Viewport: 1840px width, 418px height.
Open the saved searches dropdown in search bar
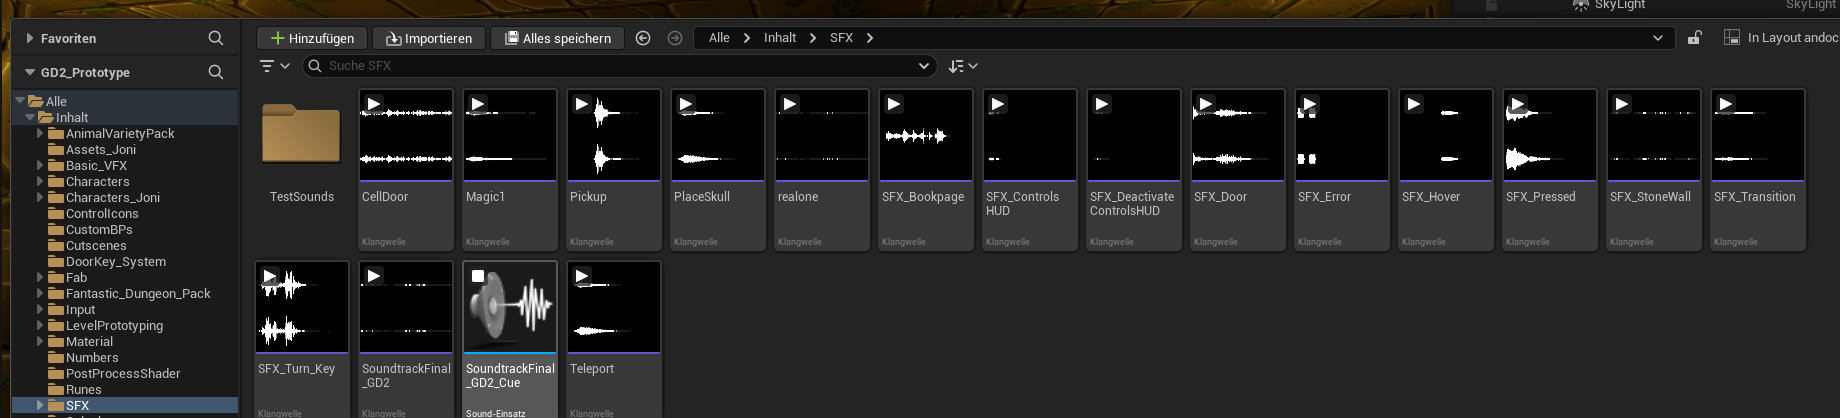pyautogui.click(x=923, y=66)
